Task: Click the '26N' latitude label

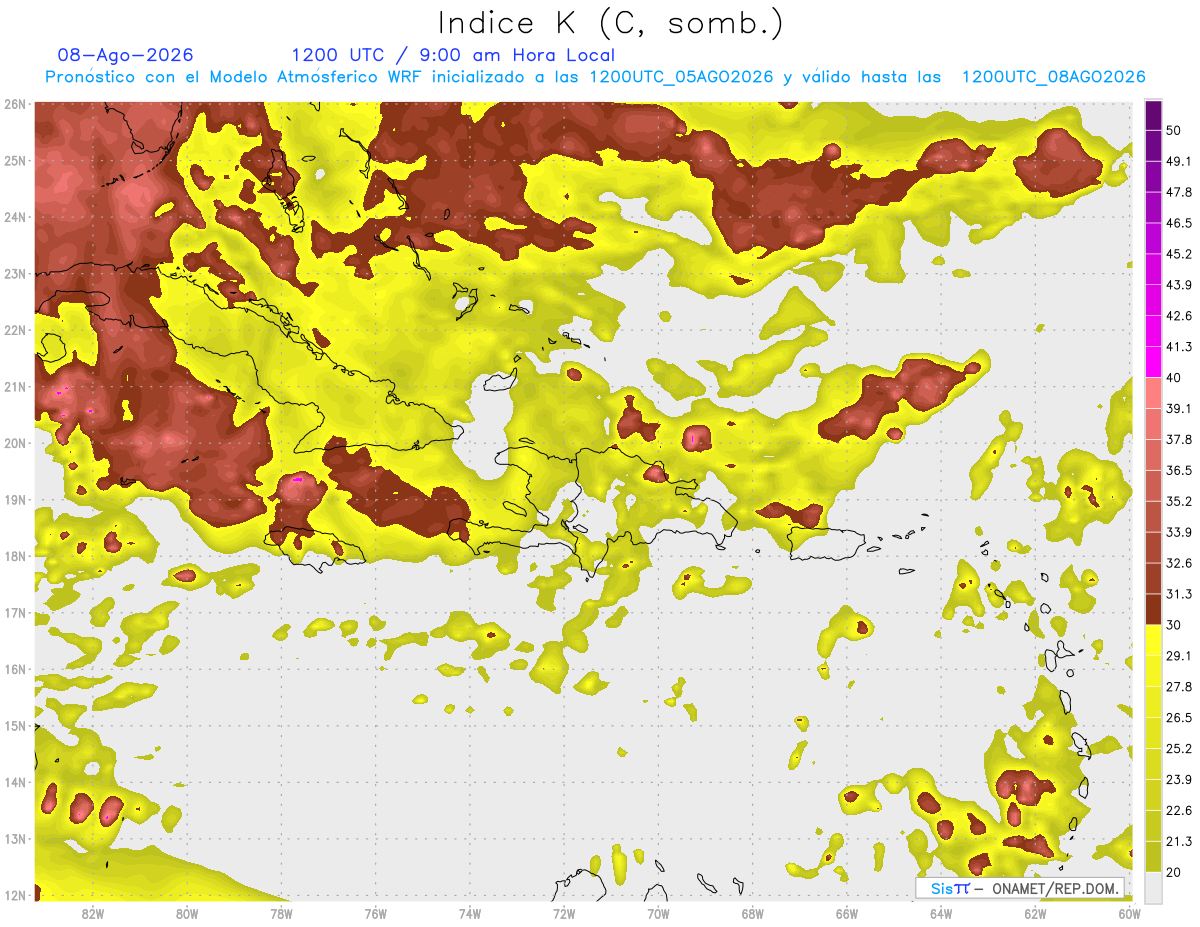Action: tap(15, 104)
